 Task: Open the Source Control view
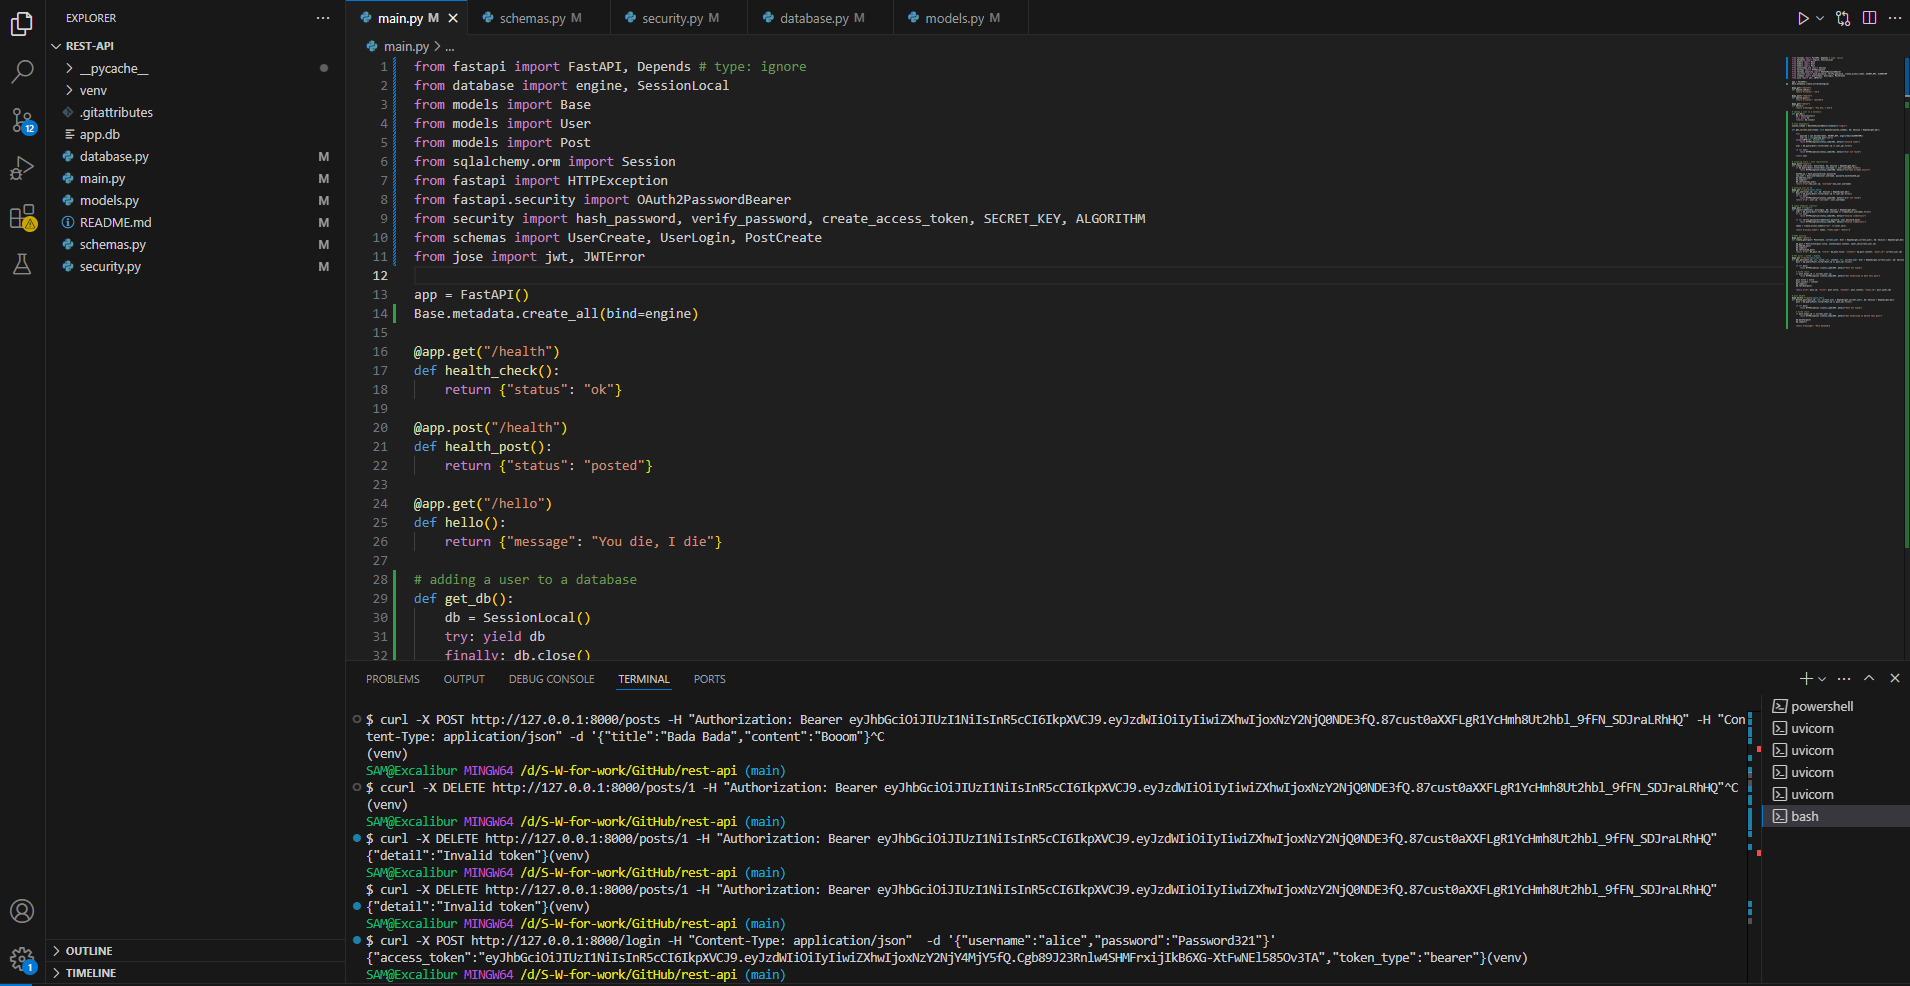[22, 120]
